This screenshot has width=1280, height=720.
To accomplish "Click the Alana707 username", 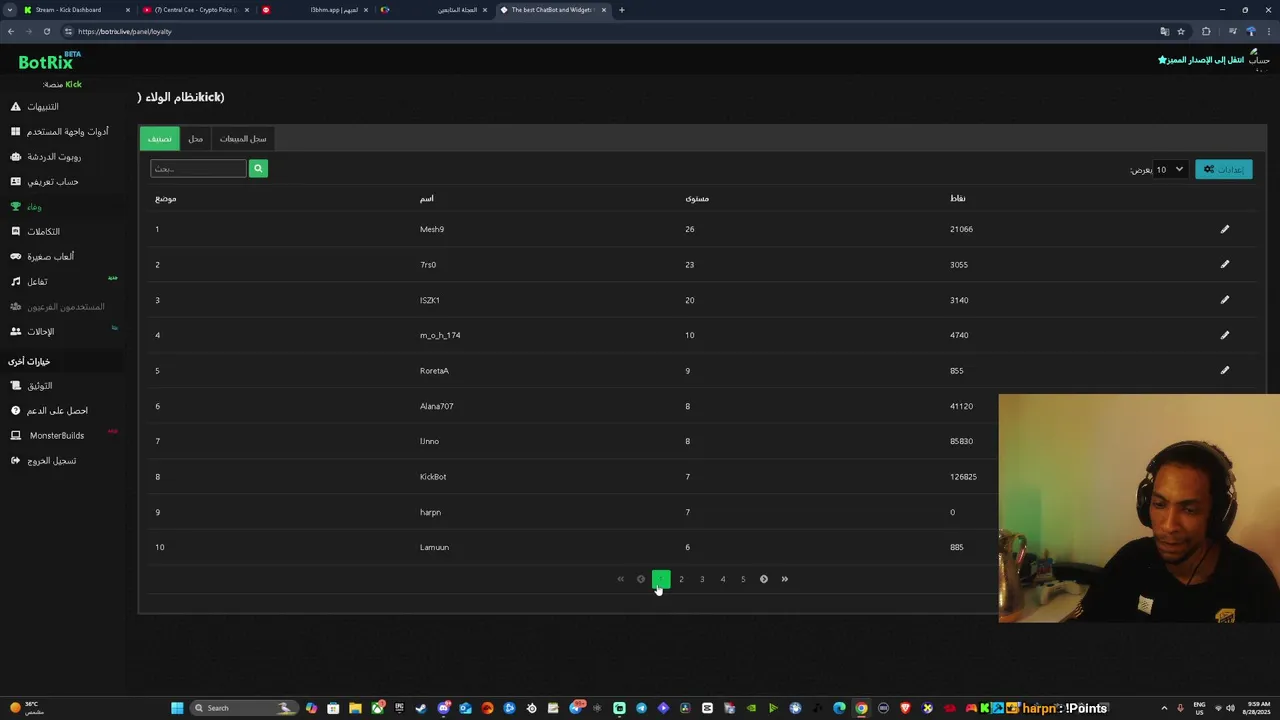I will click(436, 406).
